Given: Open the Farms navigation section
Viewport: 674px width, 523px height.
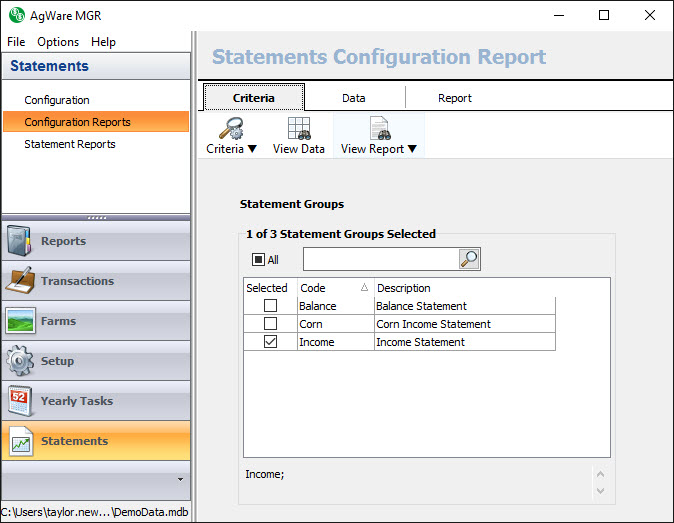Looking at the screenshot, I should coord(95,321).
